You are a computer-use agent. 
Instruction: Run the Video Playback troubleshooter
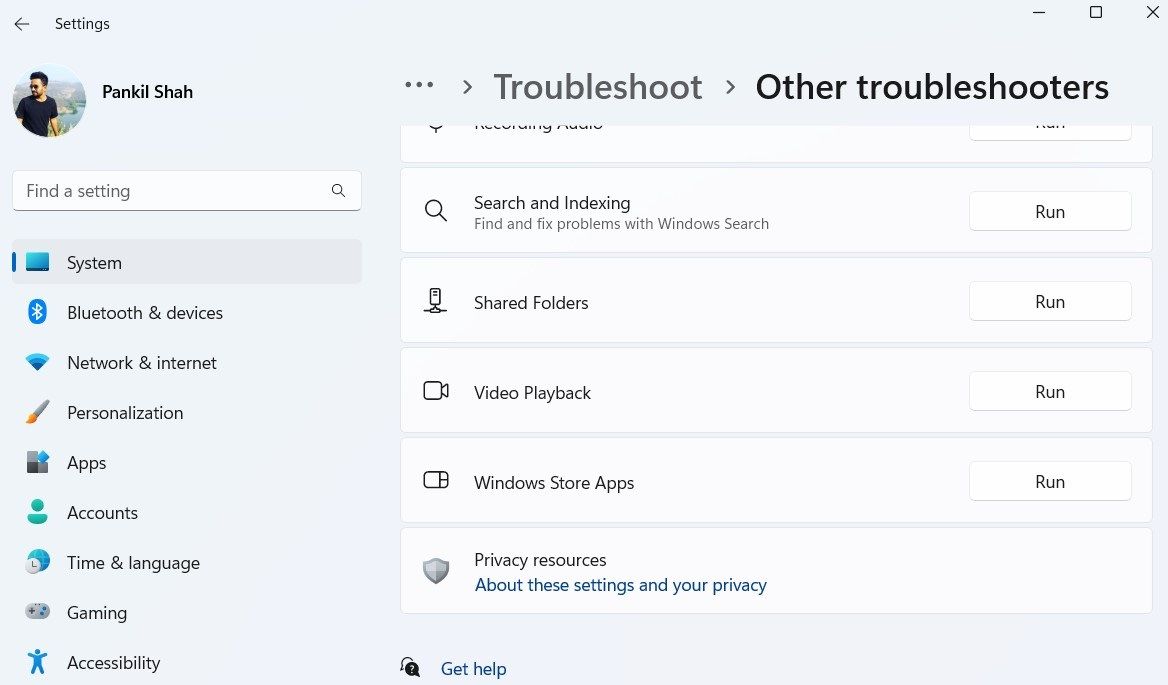pos(1050,392)
